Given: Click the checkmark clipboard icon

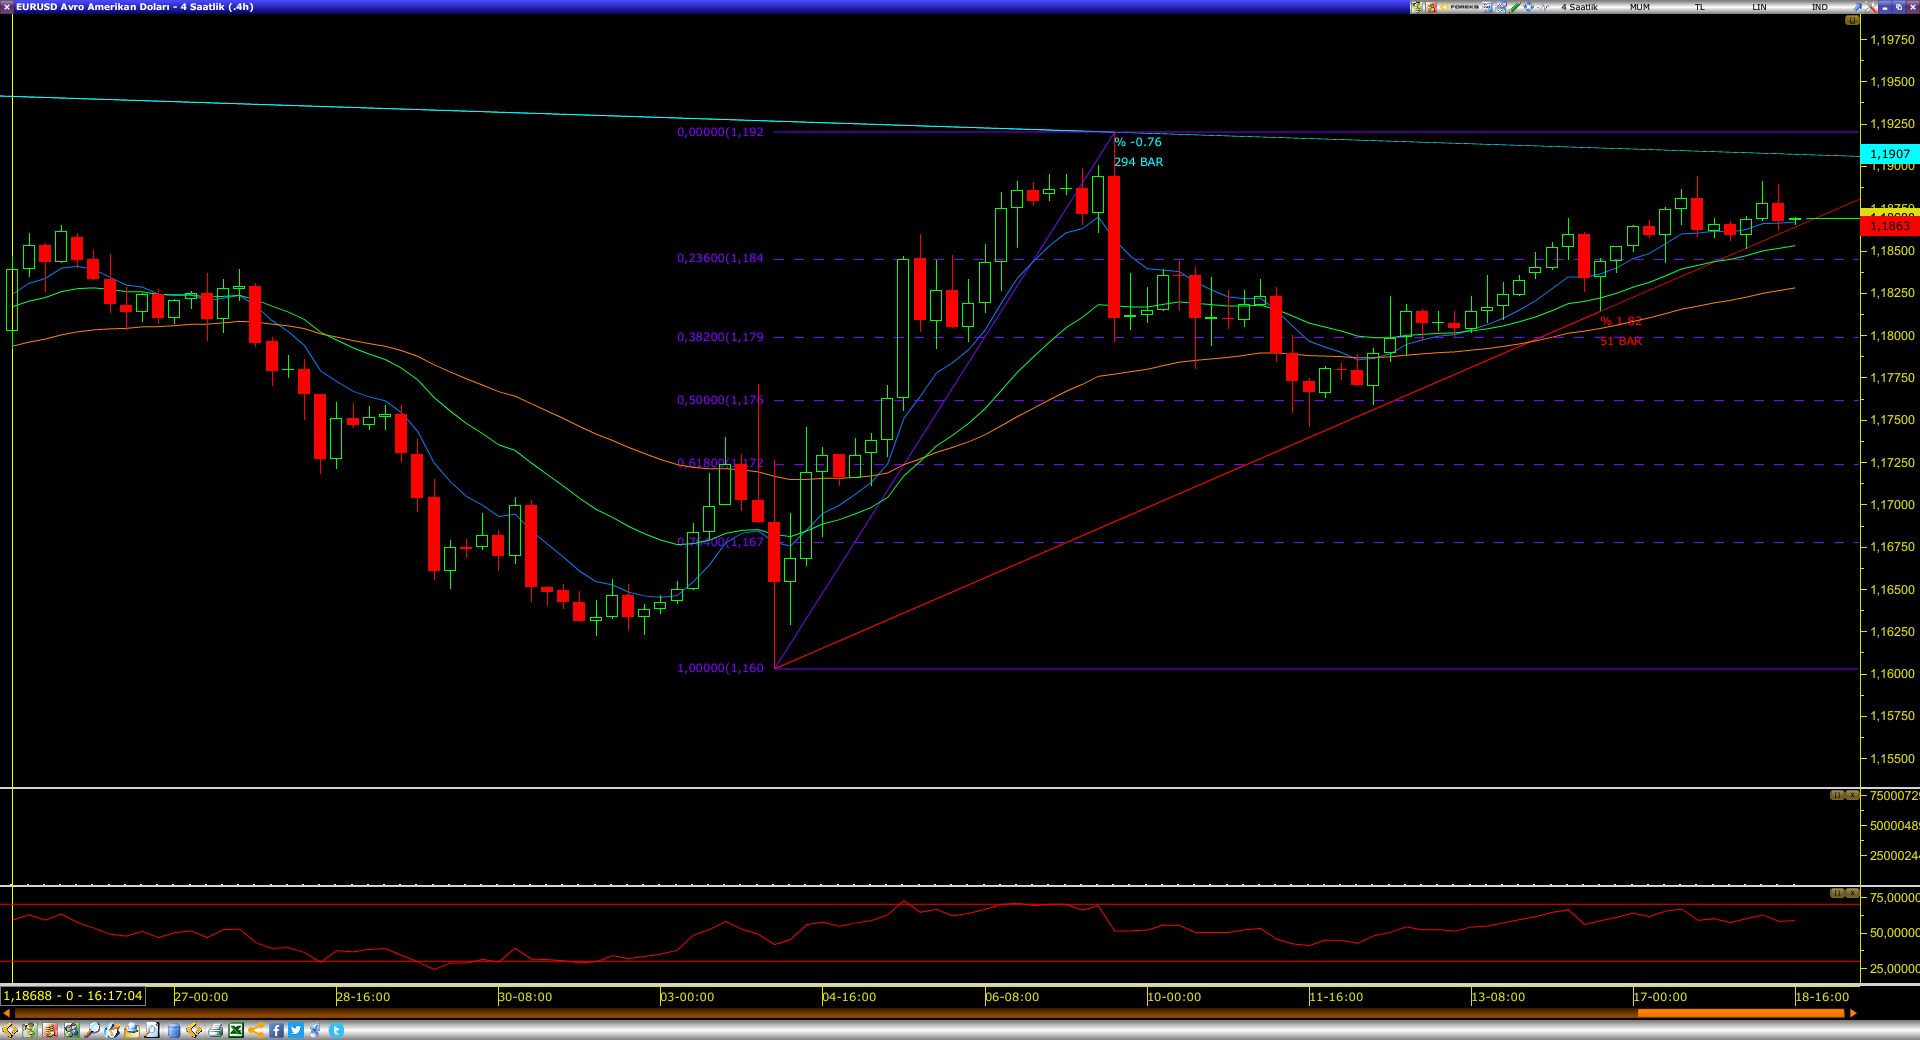Looking at the screenshot, I should [x=315, y=1030].
